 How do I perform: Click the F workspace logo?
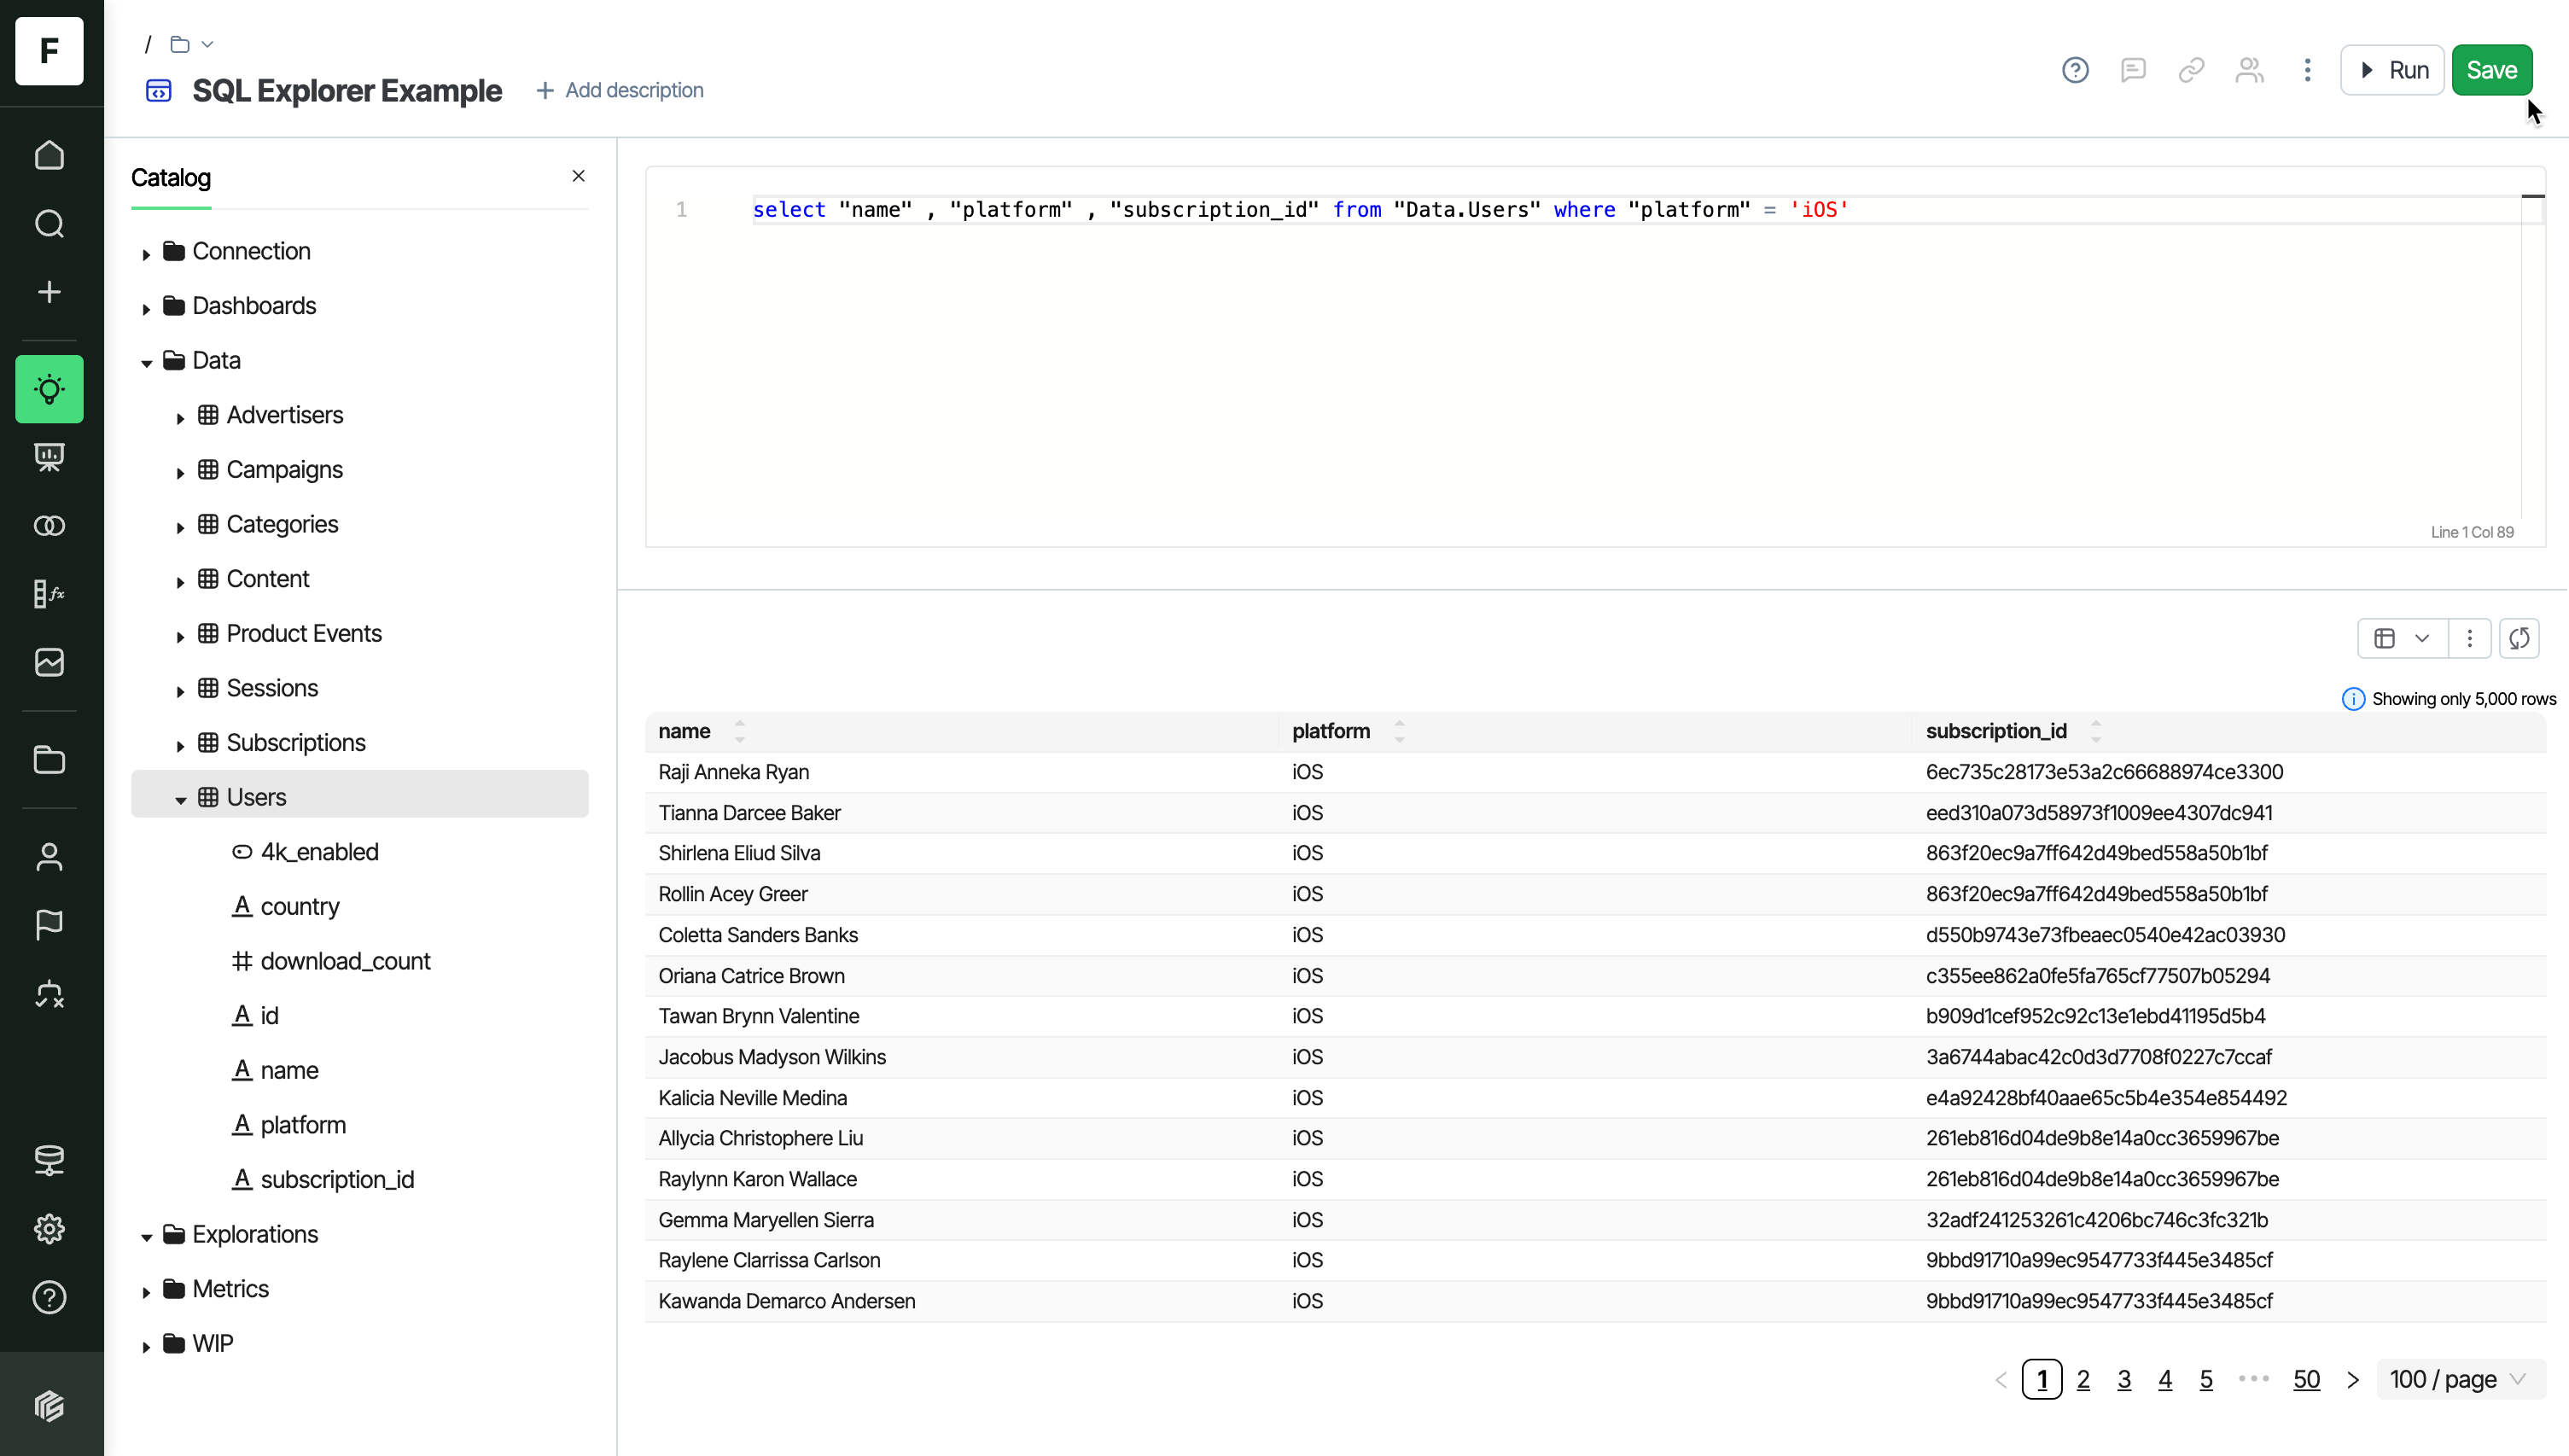49,50
